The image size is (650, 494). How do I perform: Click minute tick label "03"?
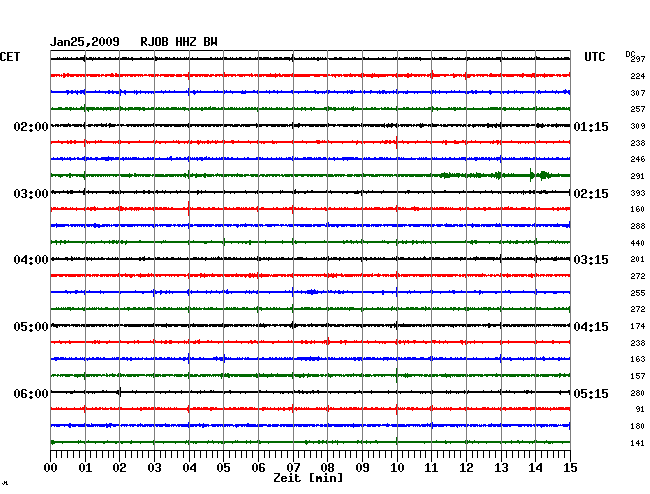pos(154,468)
